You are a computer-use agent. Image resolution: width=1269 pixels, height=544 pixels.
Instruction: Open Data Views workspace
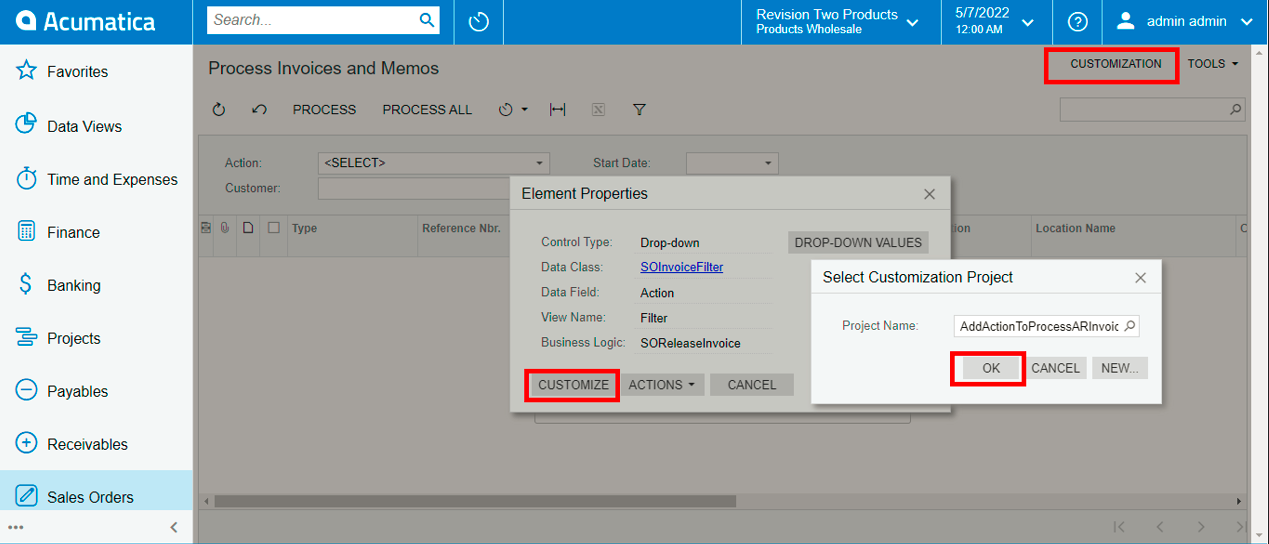pos(96,126)
